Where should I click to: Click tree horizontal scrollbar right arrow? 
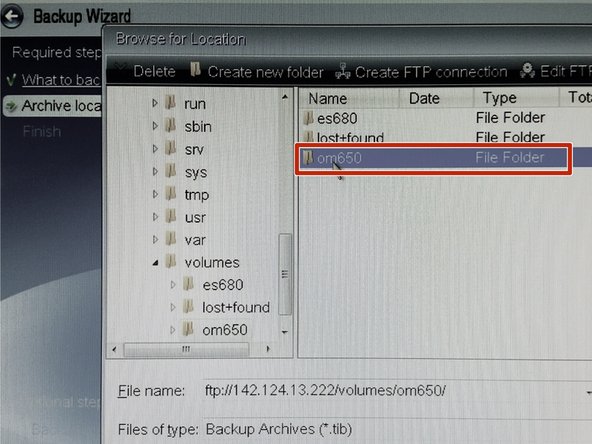[268, 349]
